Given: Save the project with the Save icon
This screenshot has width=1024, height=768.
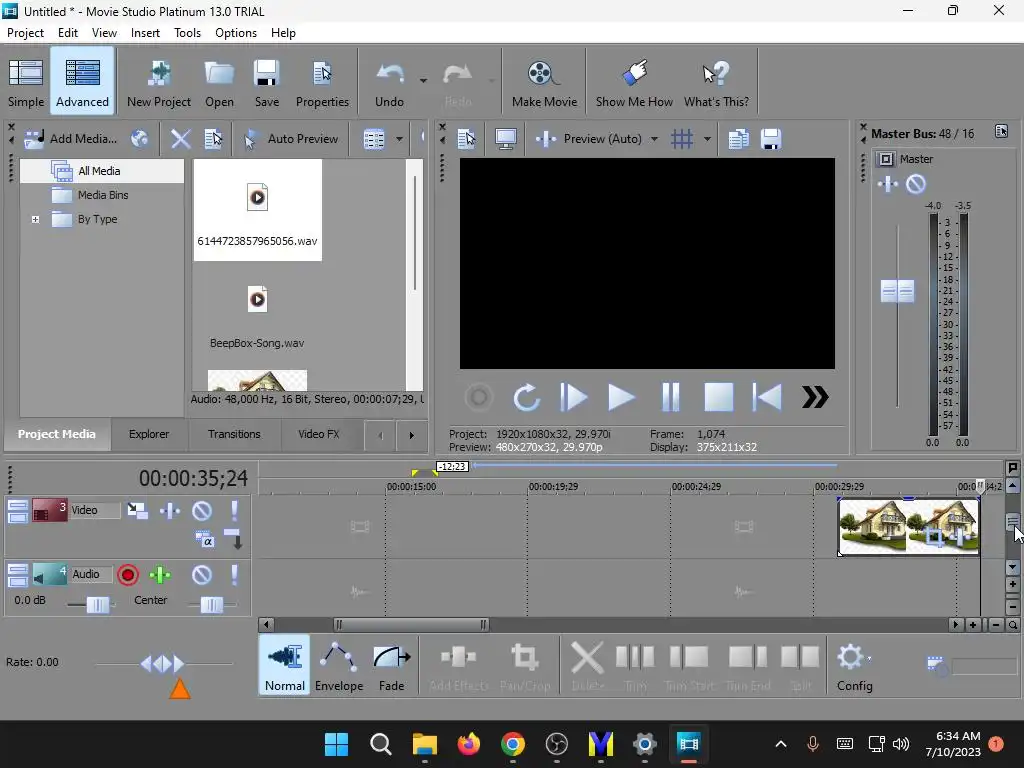Looking at the screenshot, I should click(266, 82).
